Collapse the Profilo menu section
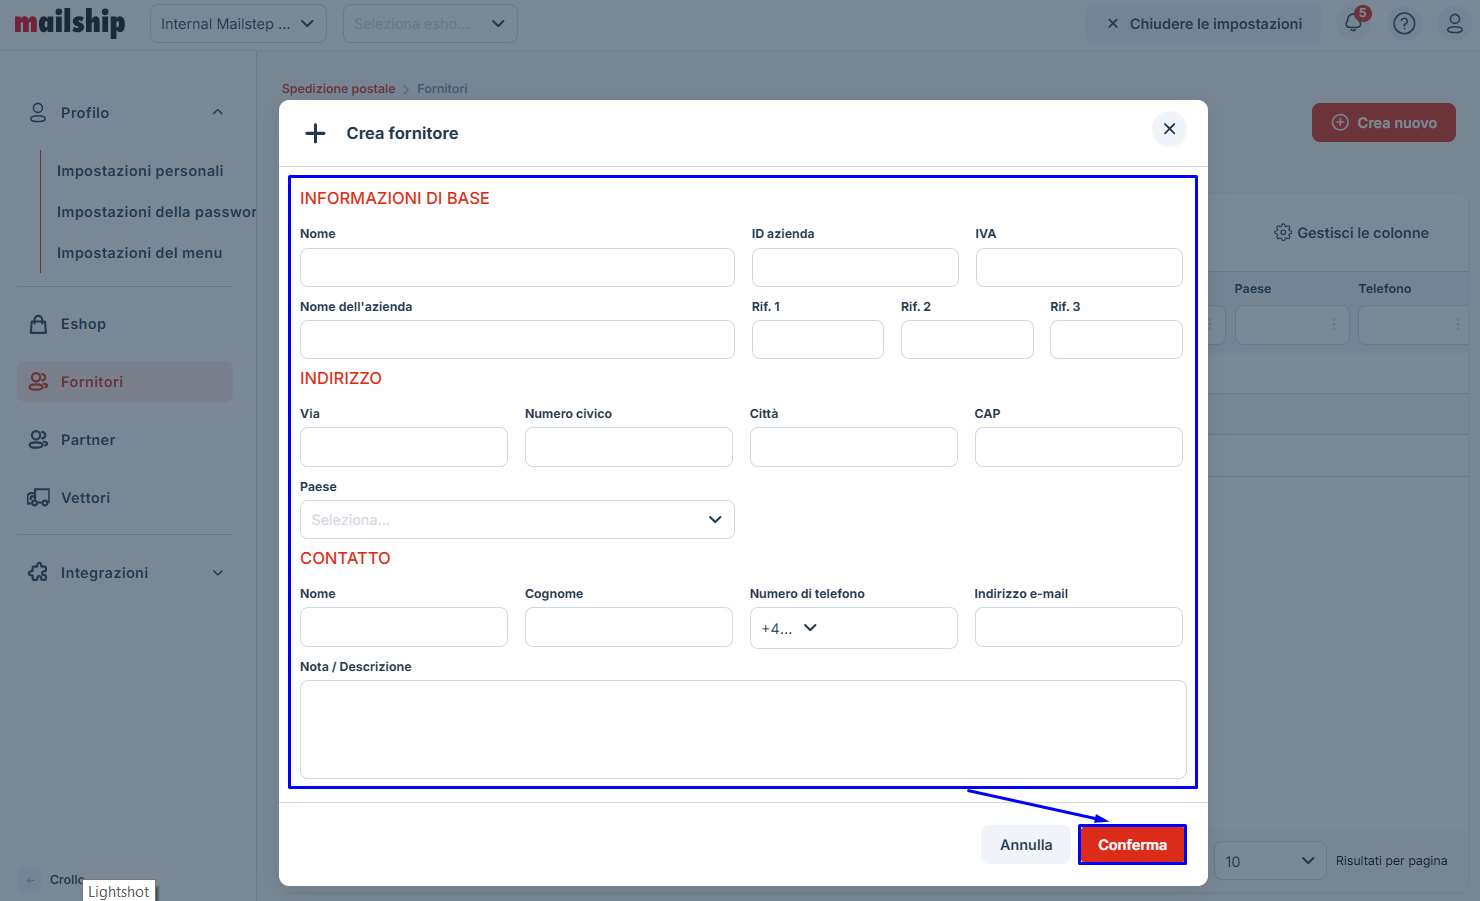Viewport: 1480px width, 901px height. tap(218, 113)
